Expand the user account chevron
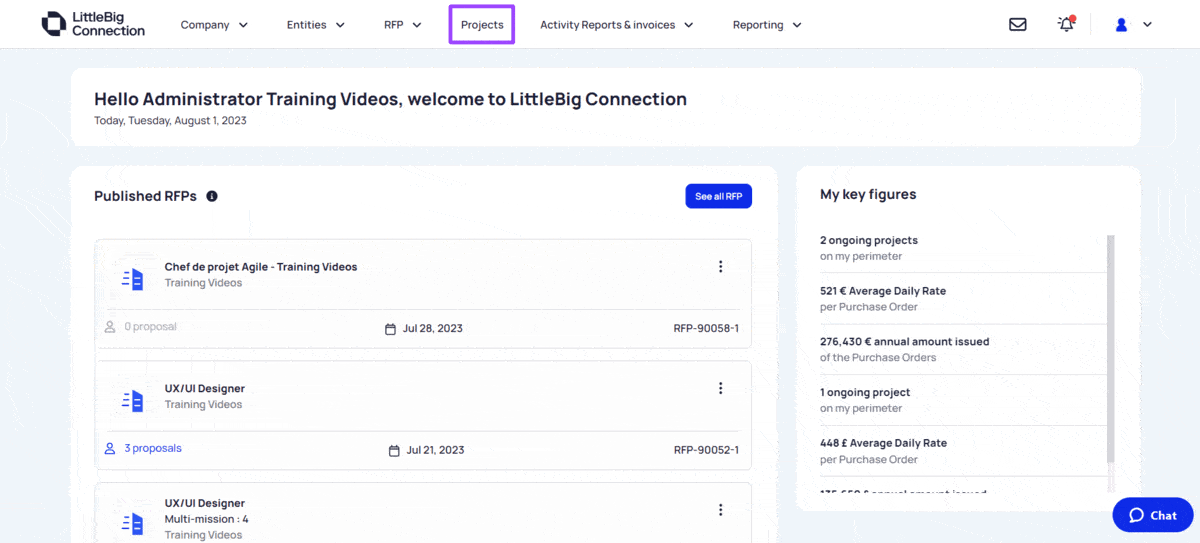 click(1147, 25)
